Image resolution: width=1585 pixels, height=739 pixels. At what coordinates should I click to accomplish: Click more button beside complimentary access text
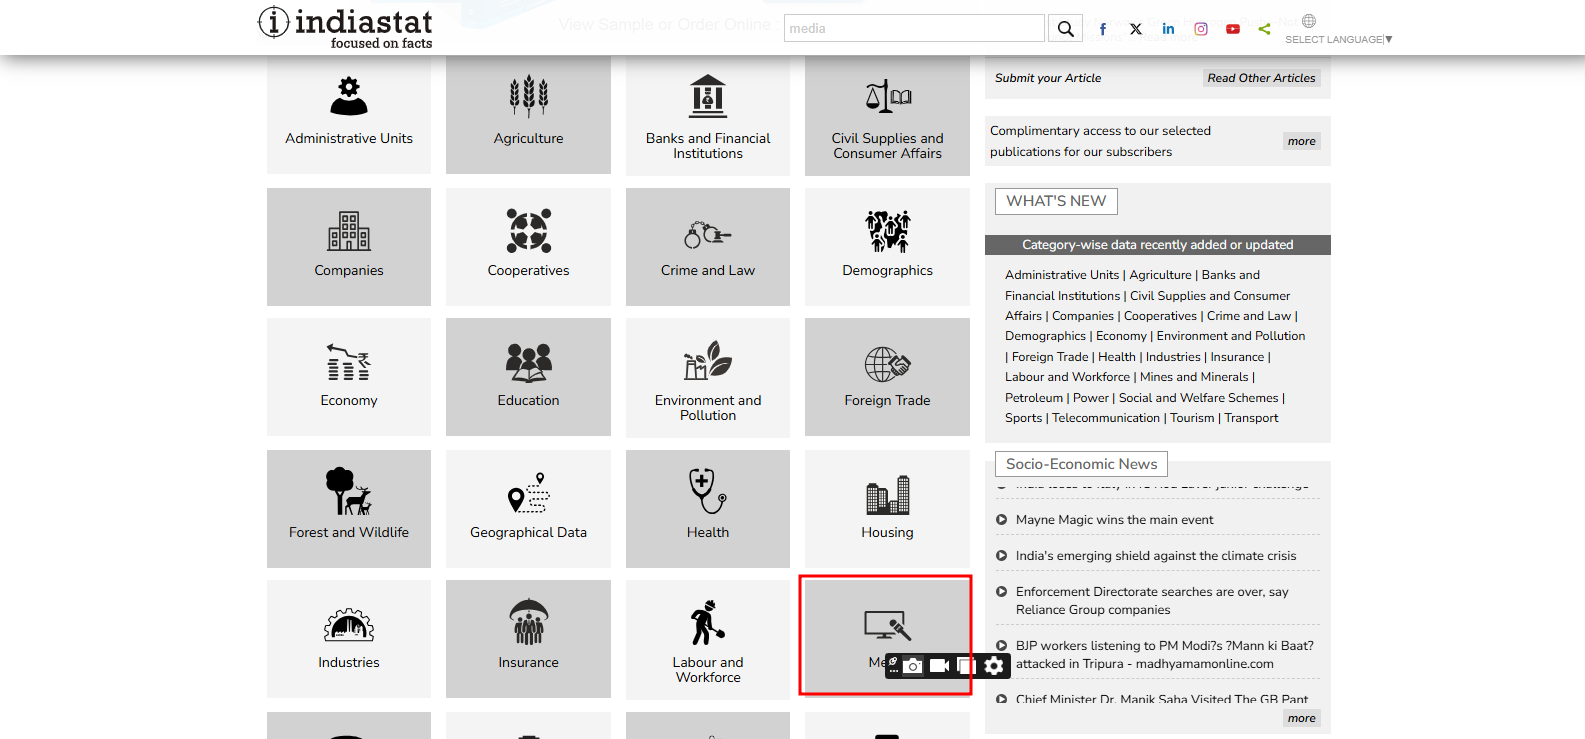[x=1301, y=141]
